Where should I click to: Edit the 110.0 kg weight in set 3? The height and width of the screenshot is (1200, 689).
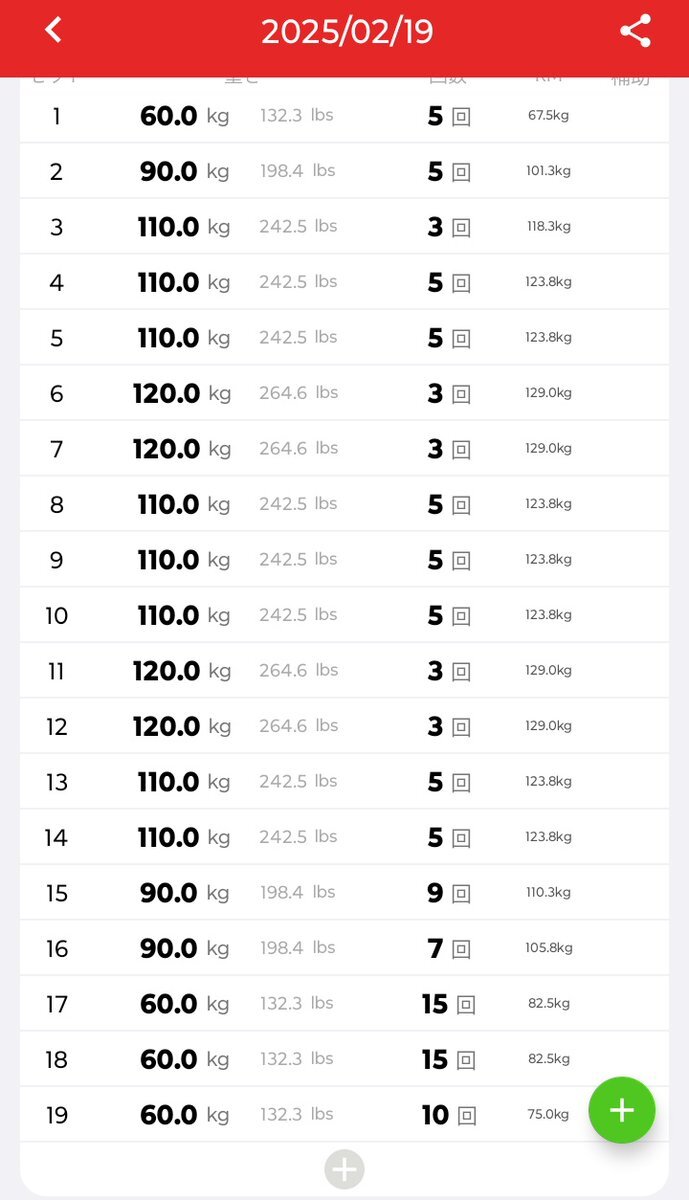[x=168, y=227]
